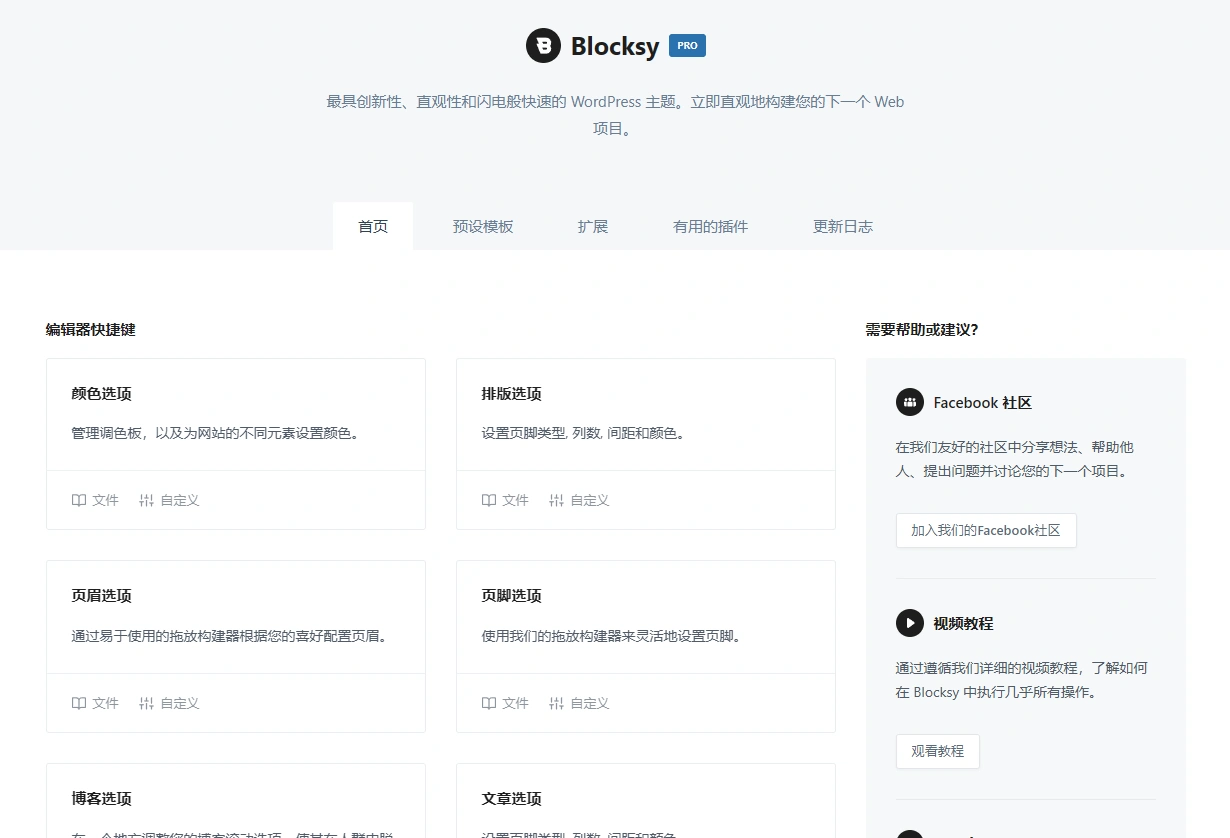Screen dimensions: 1230x838
Task: Click the 博客选项 card title
Action: 101,798
